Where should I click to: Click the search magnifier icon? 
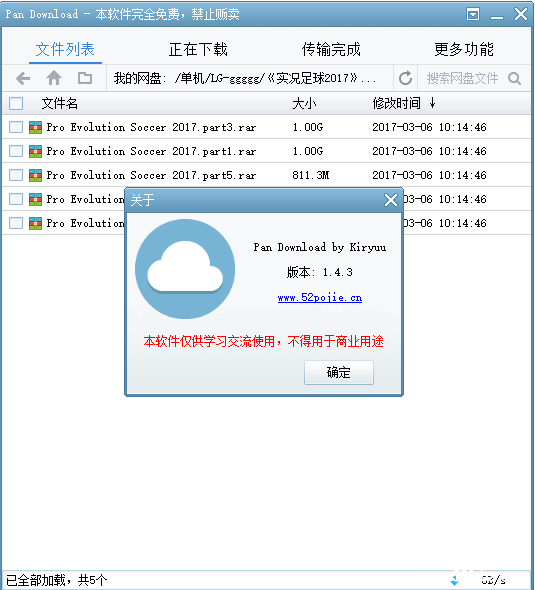click(514, 78)
